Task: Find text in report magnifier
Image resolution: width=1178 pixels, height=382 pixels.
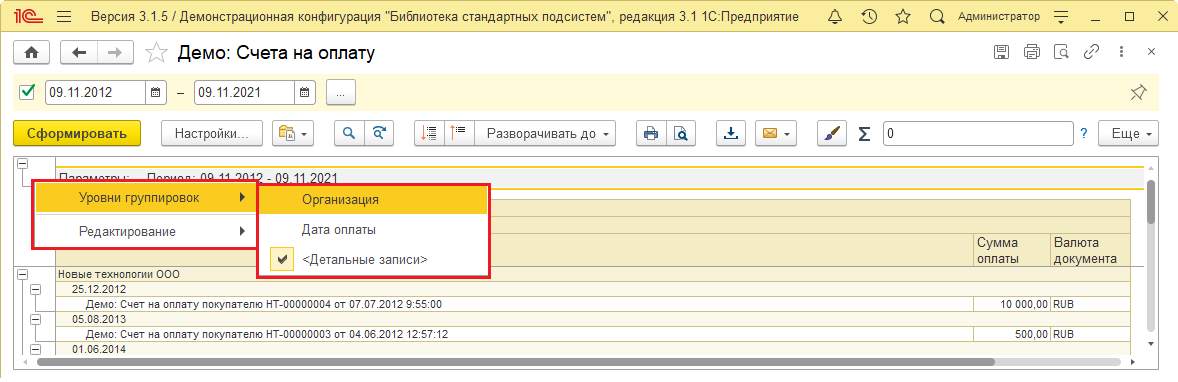Action: pos(349,133)
